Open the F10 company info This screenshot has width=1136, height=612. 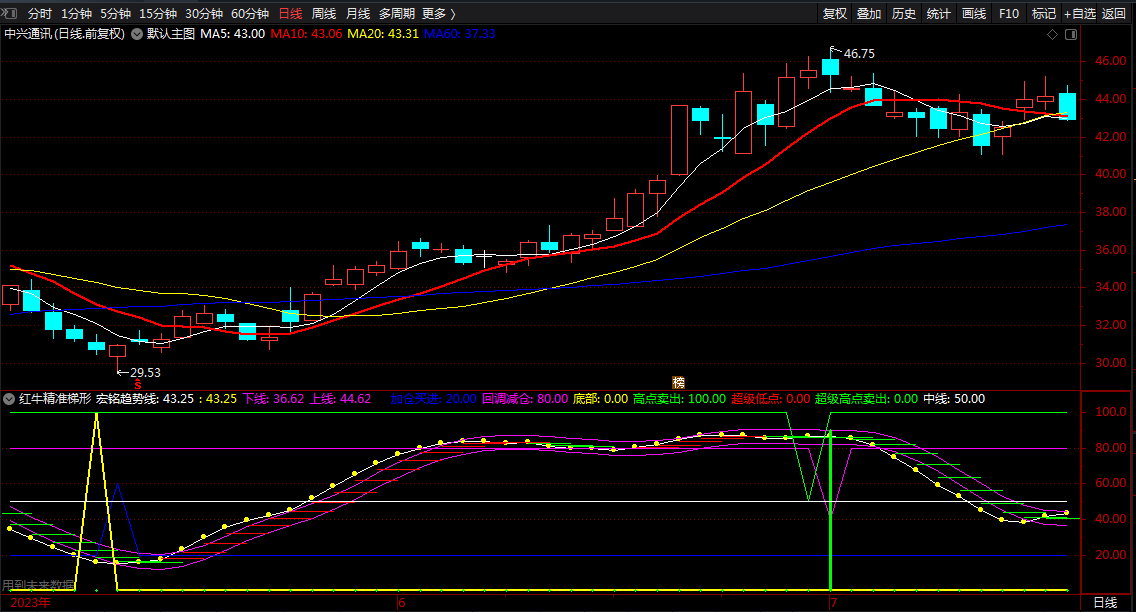coord(1008,14)
